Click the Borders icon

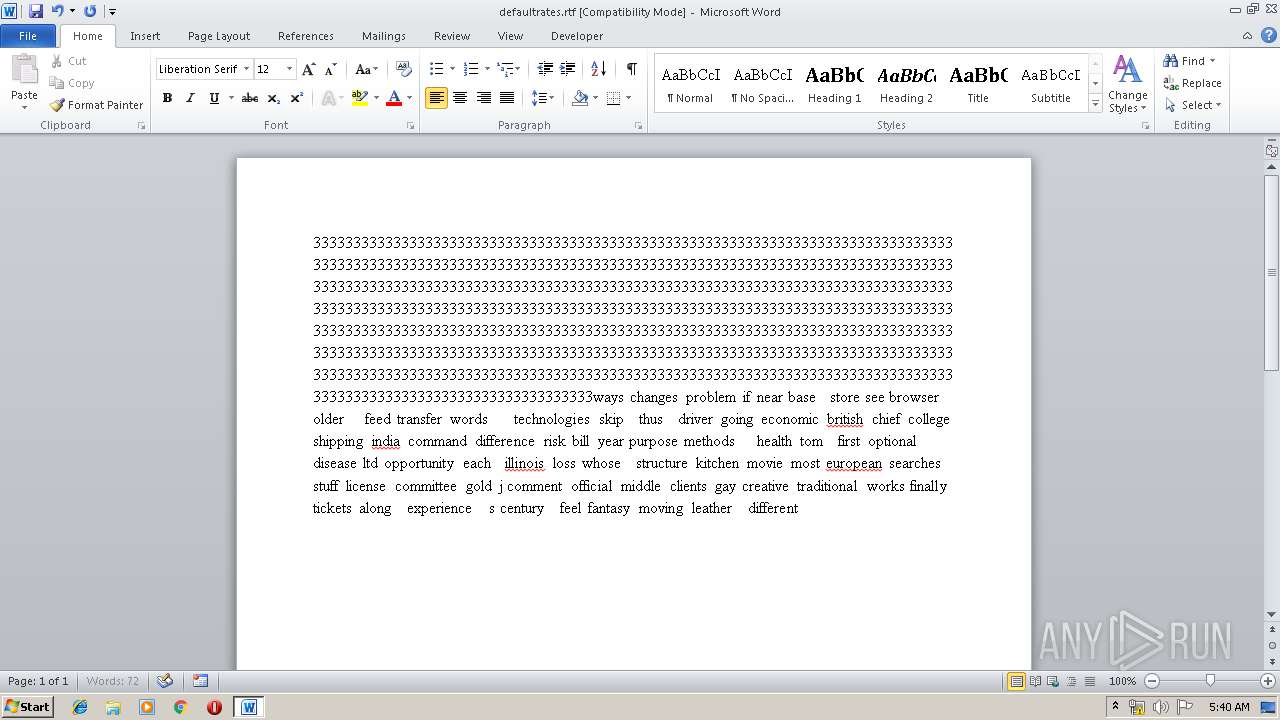point(613,98)
